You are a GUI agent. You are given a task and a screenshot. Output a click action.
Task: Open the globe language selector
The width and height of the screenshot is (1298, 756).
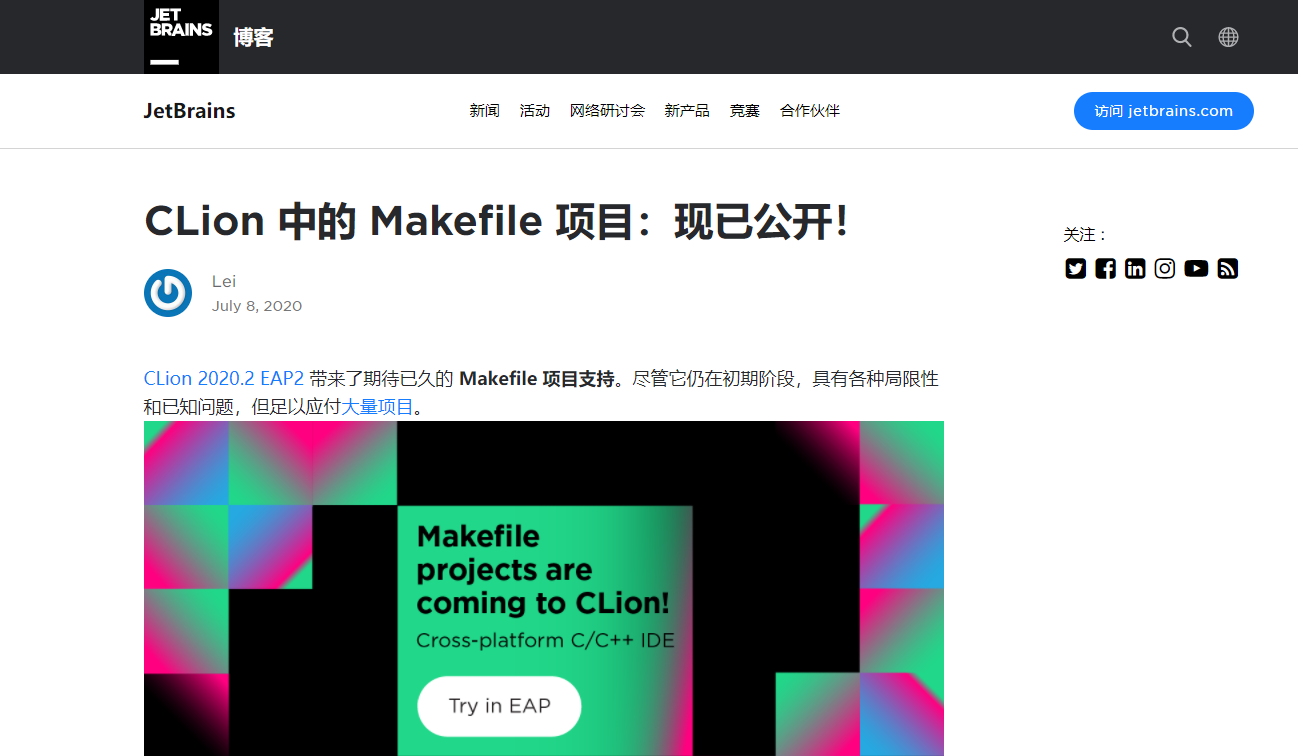(1228, 37)
